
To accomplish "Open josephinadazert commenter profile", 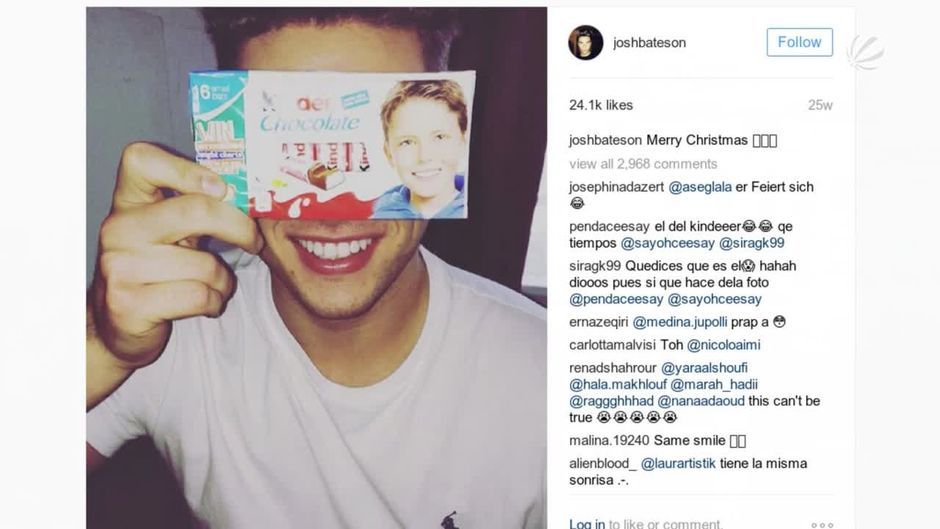I will (616, 187).
